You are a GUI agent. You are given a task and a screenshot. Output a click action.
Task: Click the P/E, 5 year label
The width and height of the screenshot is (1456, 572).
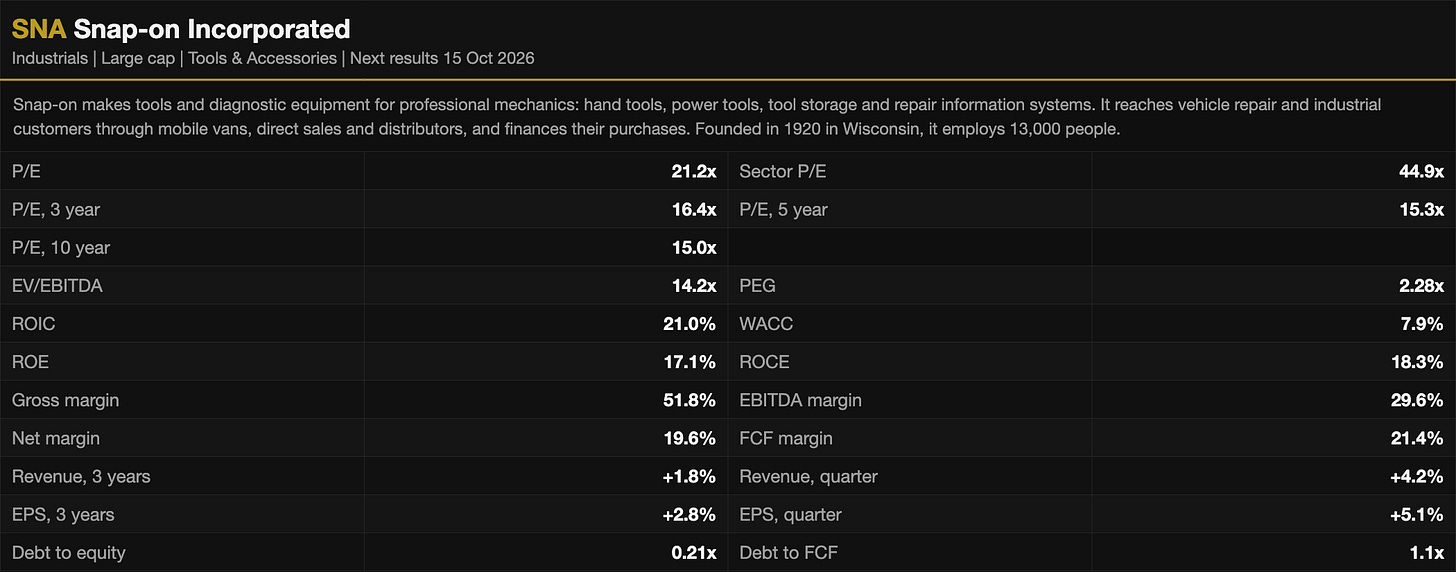coord(783,210)
